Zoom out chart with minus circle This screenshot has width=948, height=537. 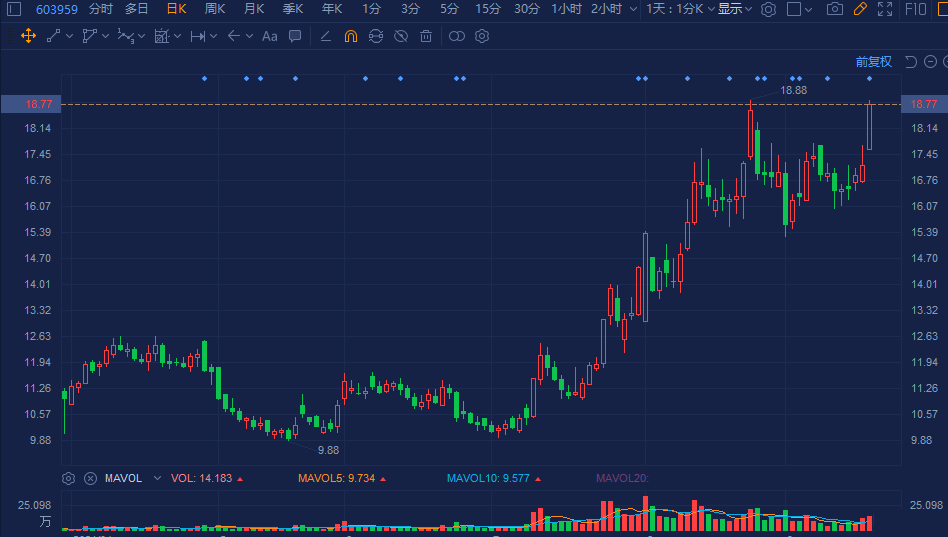[931, 62]
